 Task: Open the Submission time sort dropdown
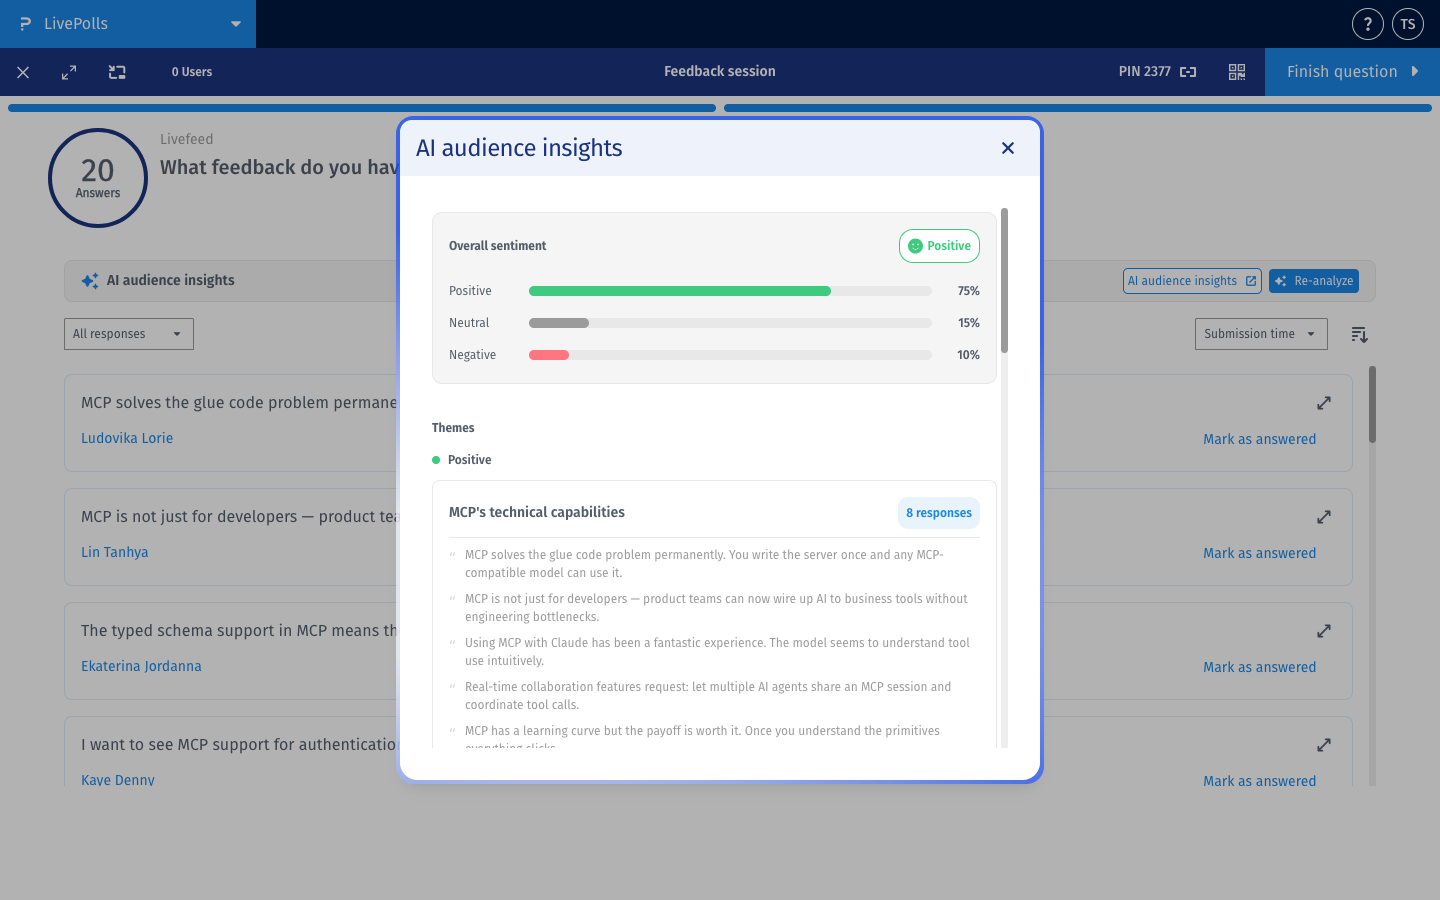[1261, 334]
